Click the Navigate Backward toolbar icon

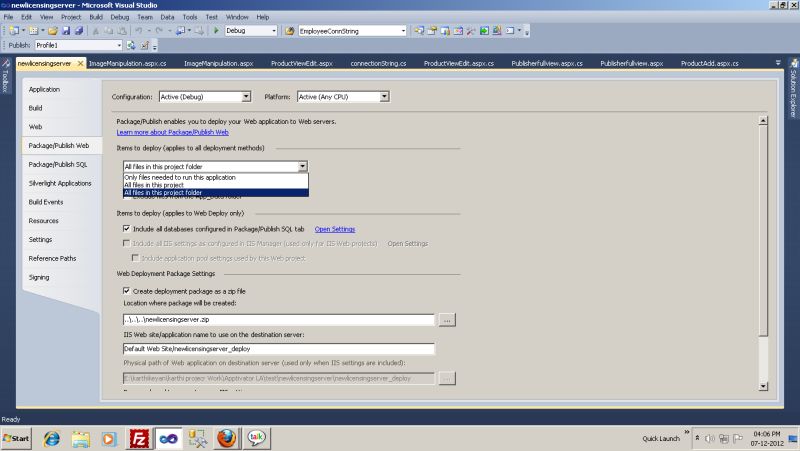click(x=180, y=31)
